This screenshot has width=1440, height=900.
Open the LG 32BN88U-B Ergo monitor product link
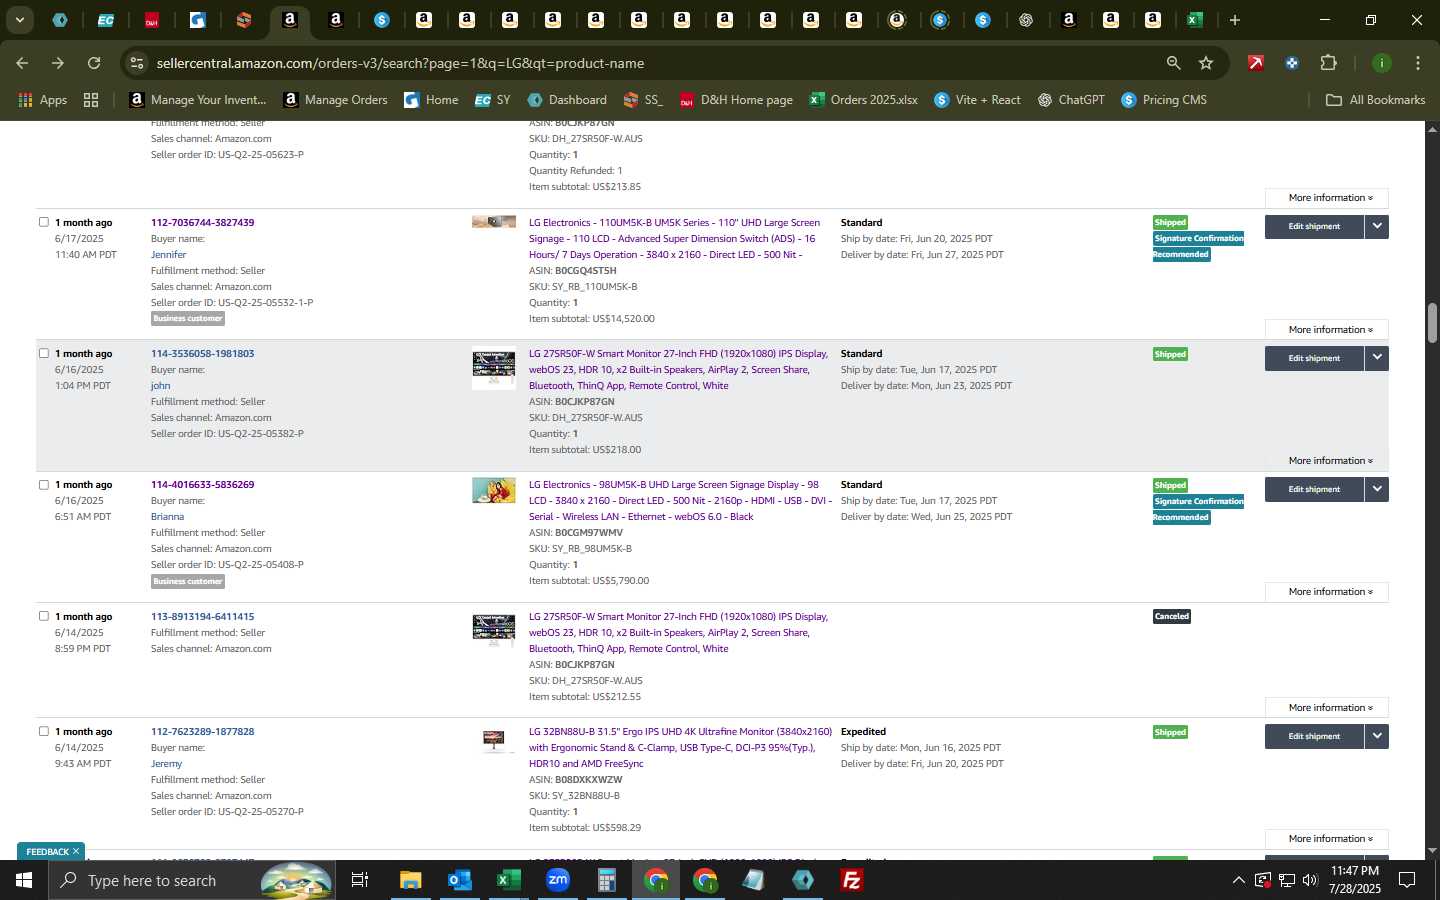680,747
